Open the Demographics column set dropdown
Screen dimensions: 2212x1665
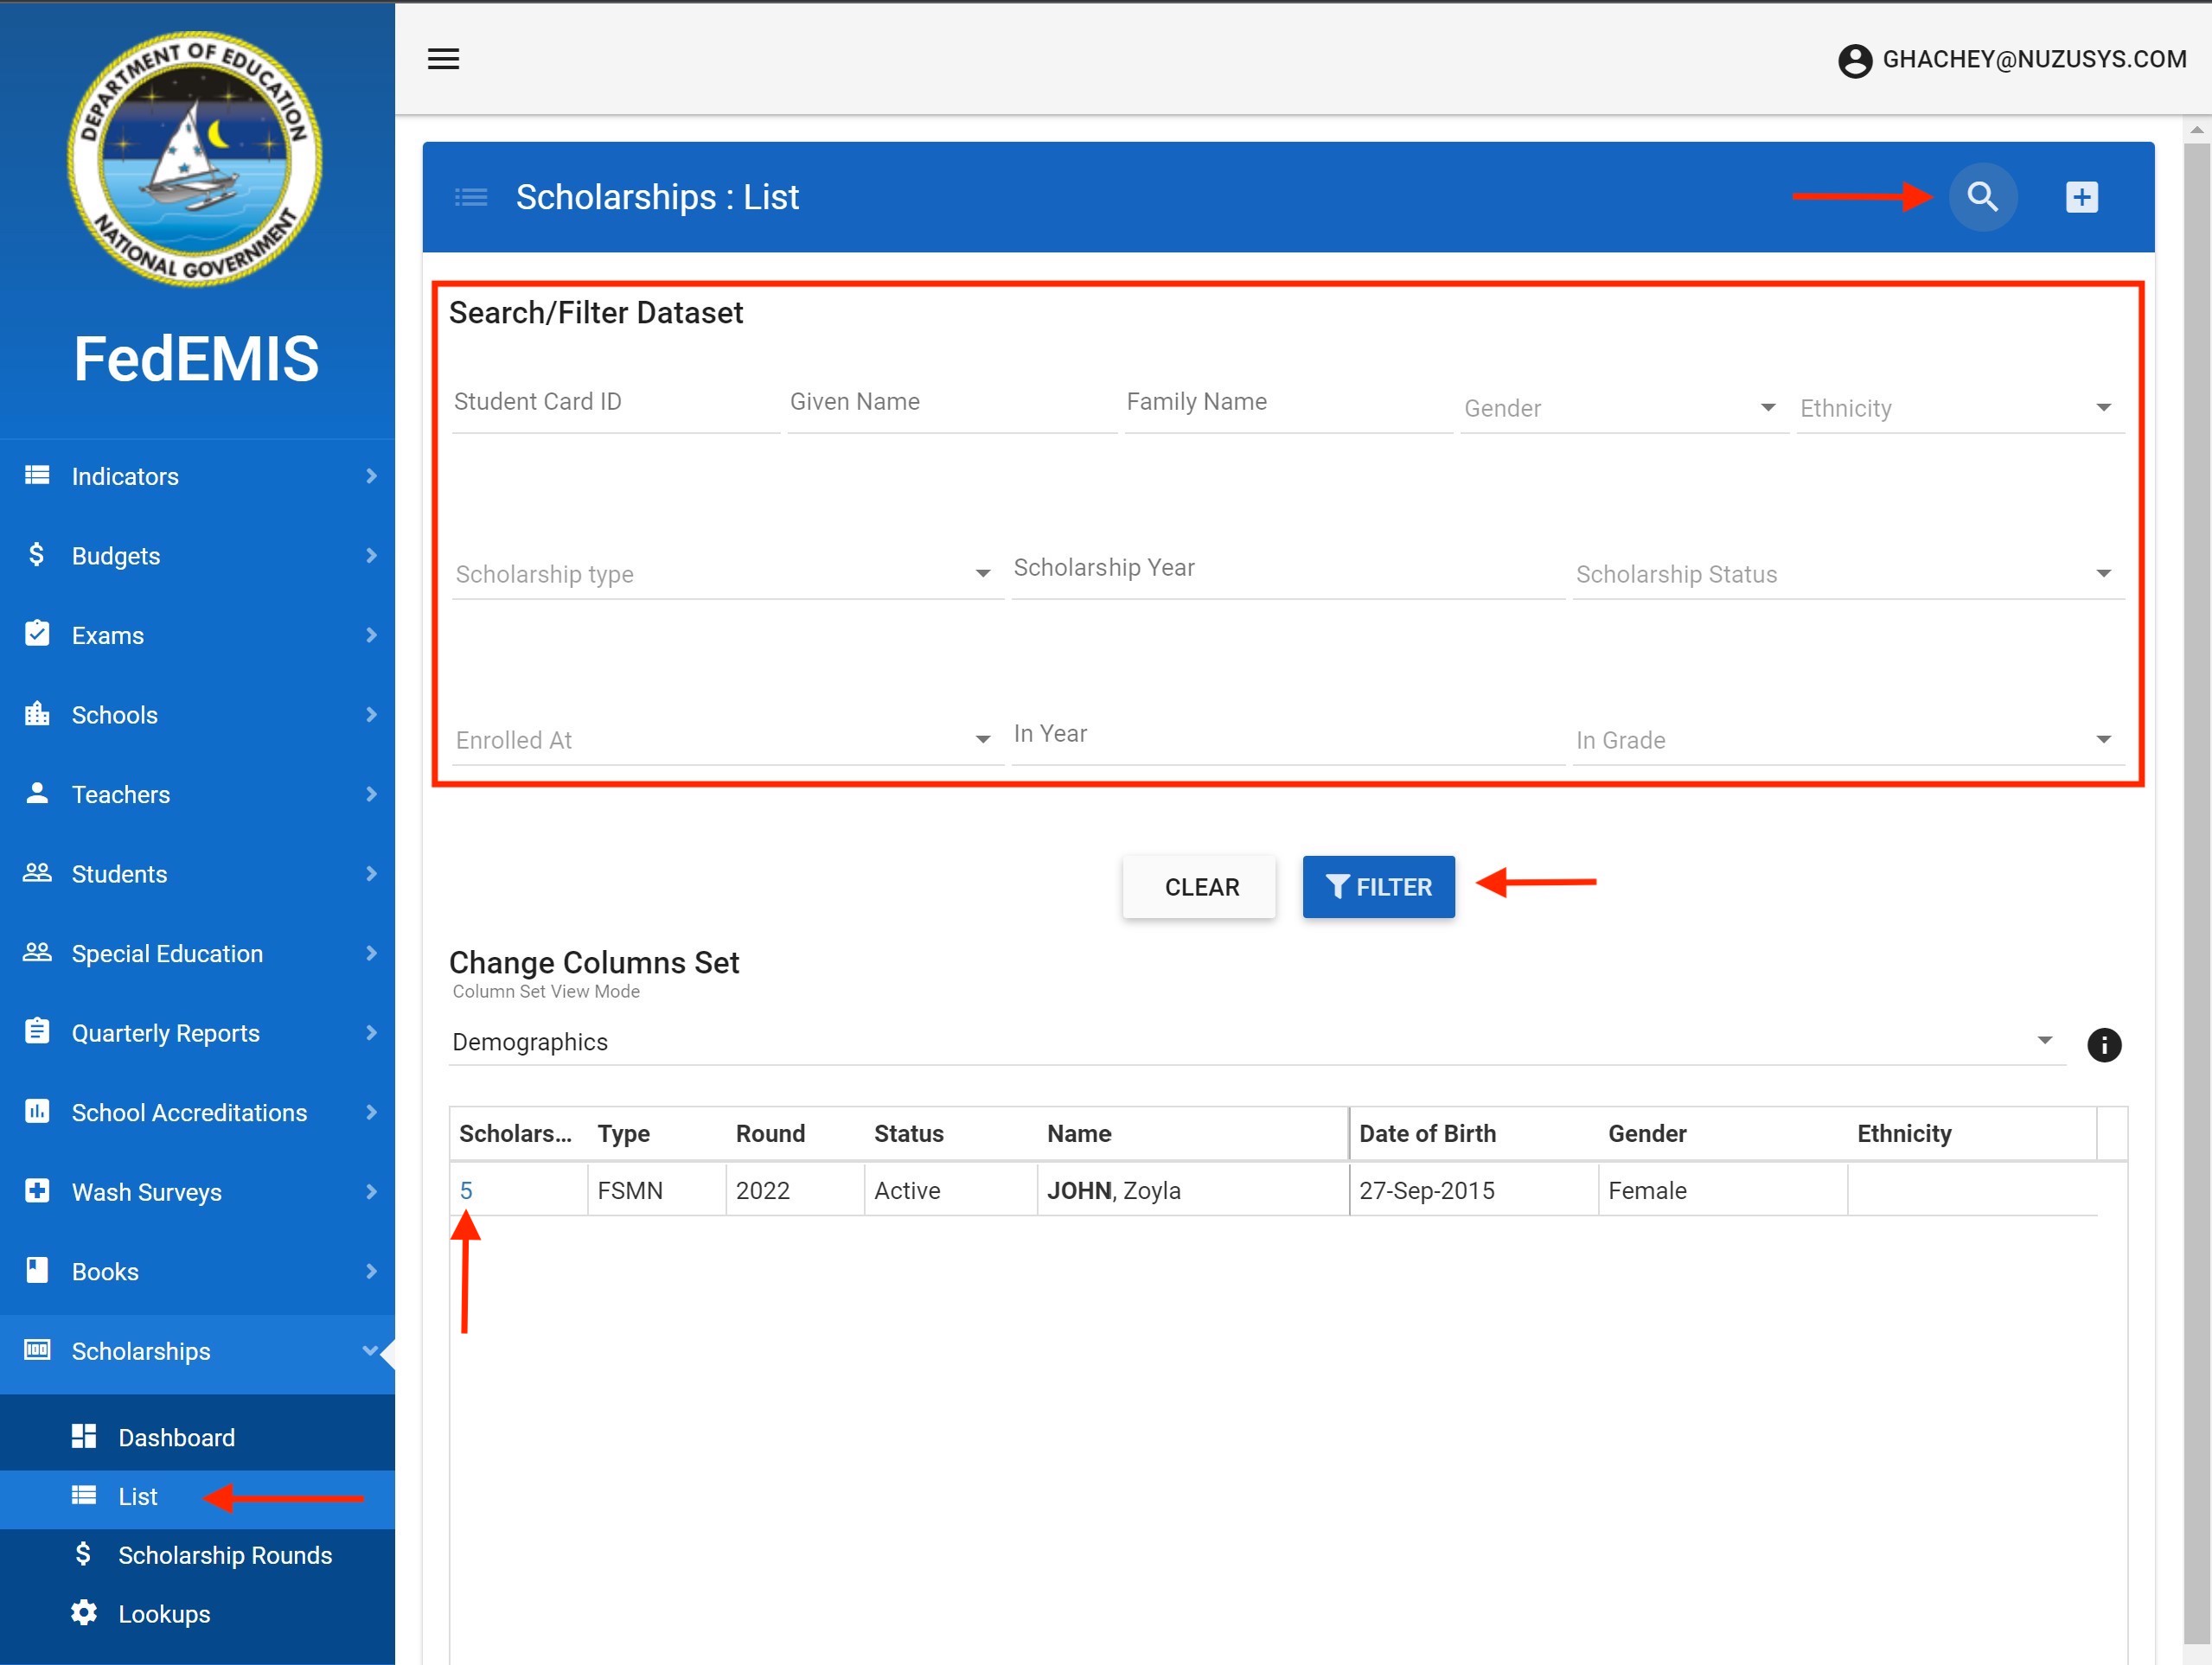pos(1255,1042)
